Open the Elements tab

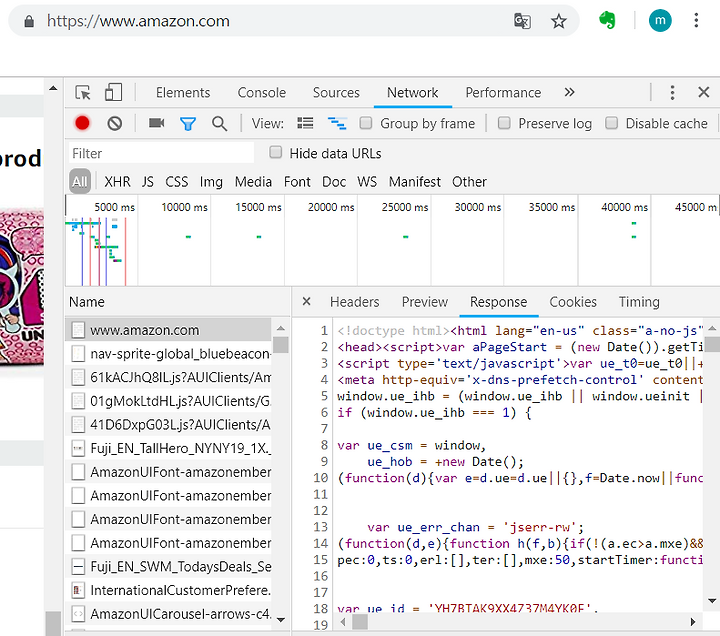[x=183, y=93]
